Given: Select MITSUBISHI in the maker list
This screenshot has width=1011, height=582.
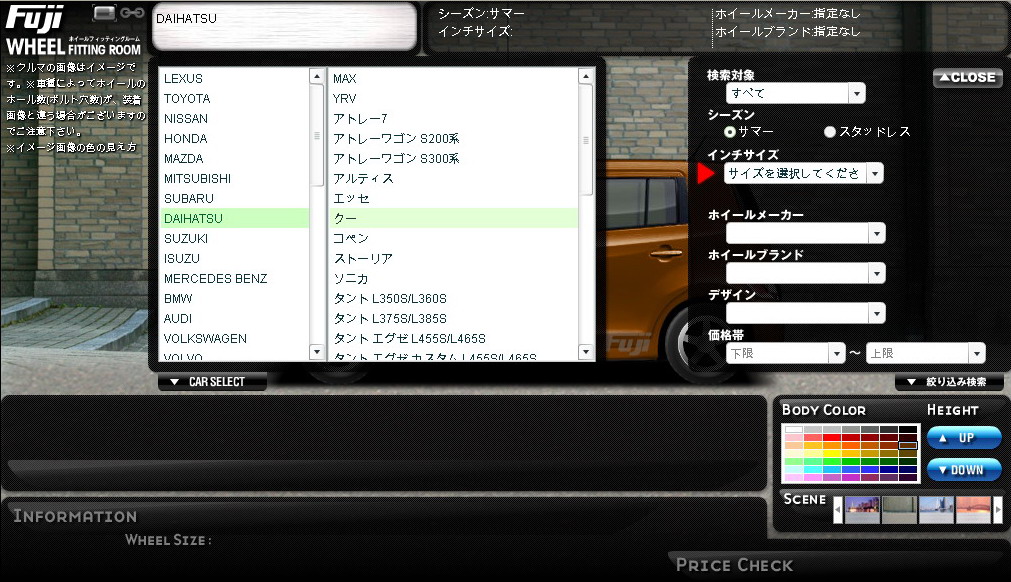Looking at the screenshot, I should click(x=235, y=179).
